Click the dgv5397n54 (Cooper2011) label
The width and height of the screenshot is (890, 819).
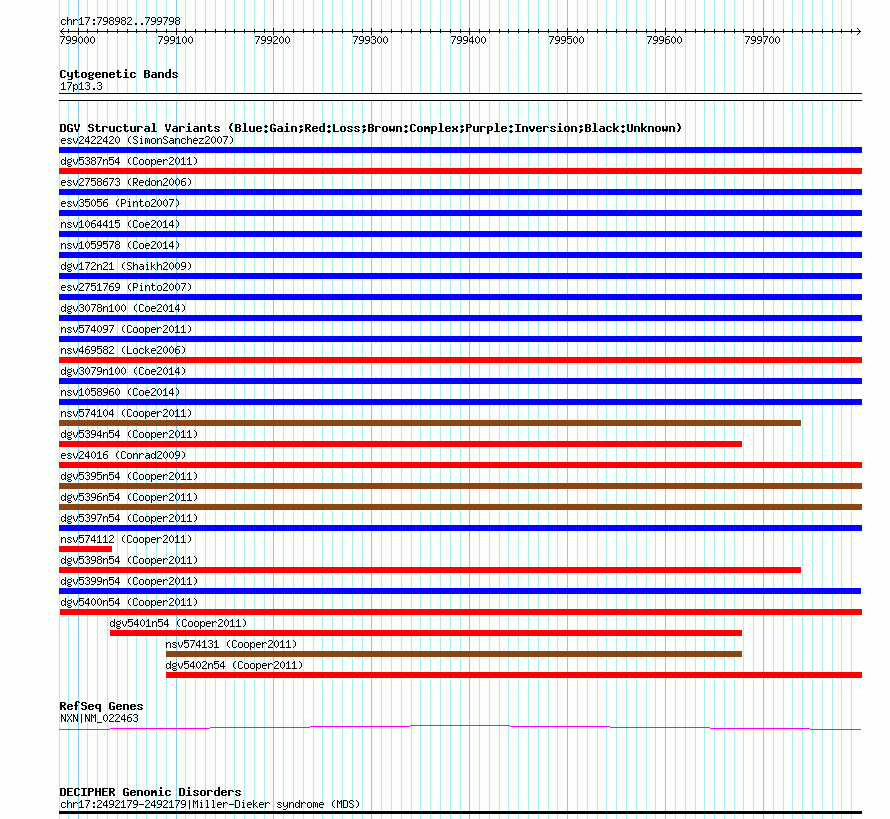coord(129,518)
